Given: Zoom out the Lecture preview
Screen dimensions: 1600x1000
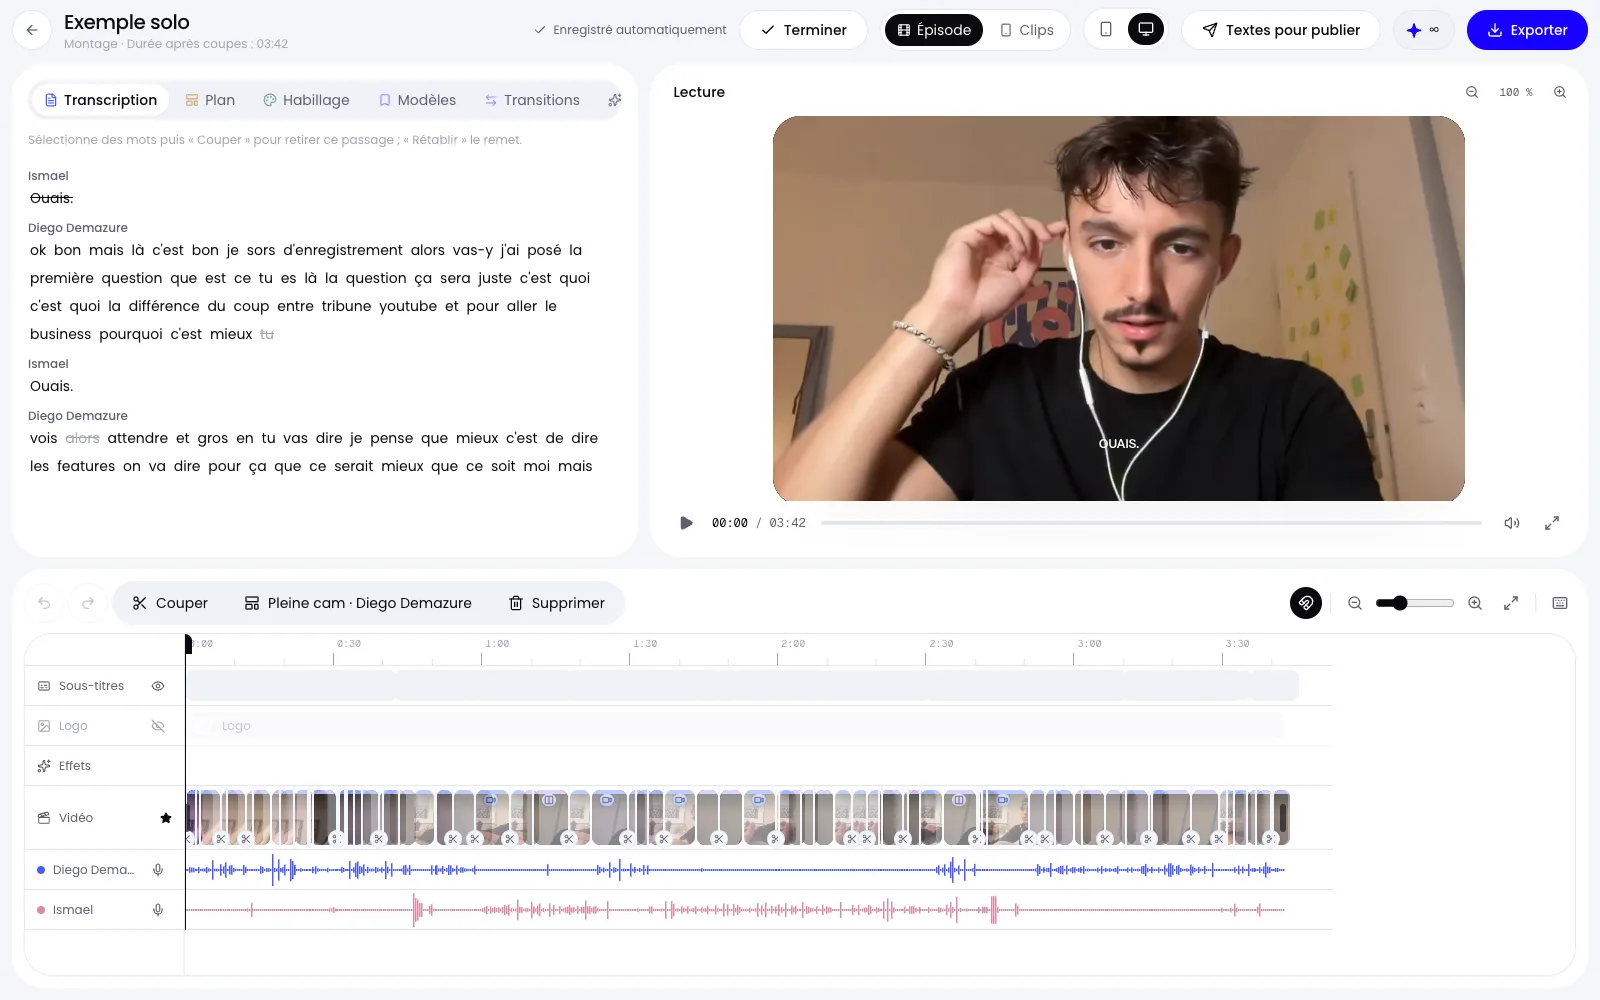Looking at the screenshot, I should 1472,92.
